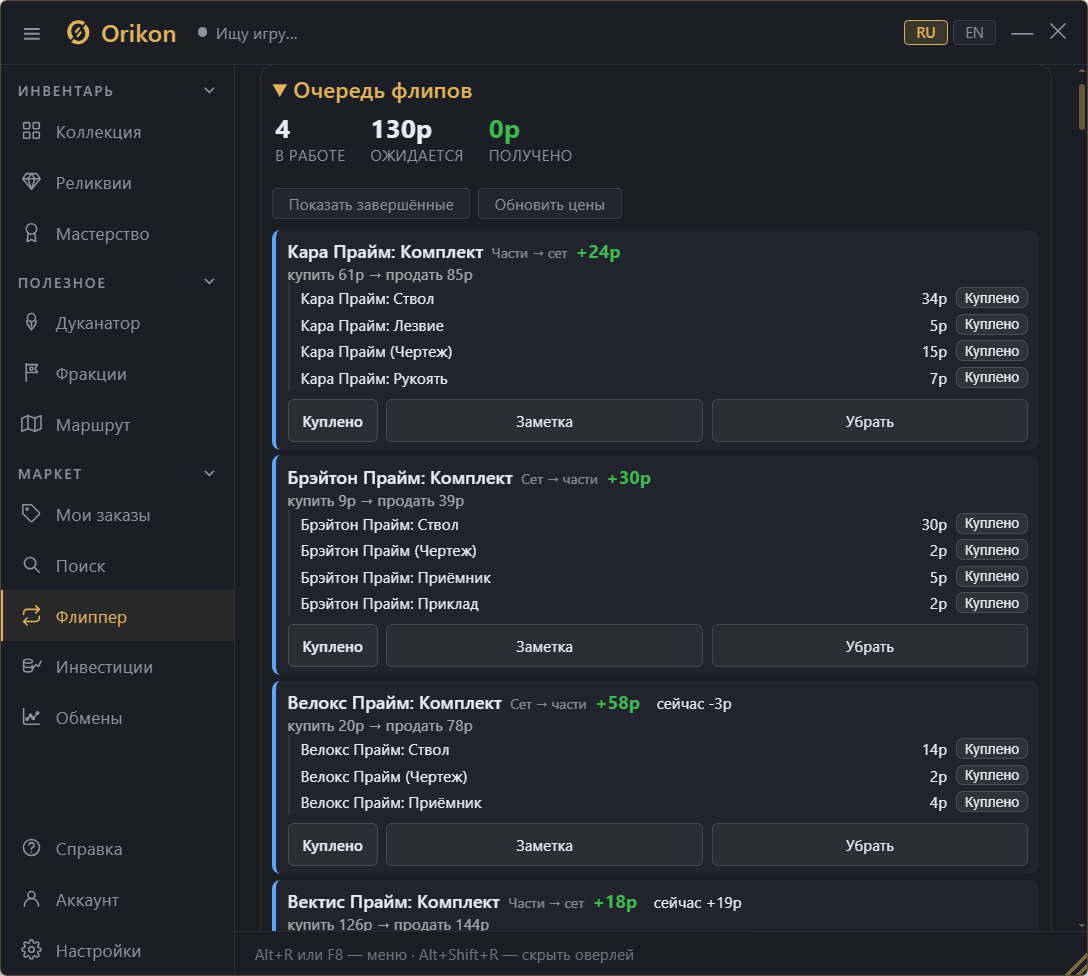Open the hamburger menu icon
The width and height of the screenshot is (1088, 976).
tap(31, 33)
